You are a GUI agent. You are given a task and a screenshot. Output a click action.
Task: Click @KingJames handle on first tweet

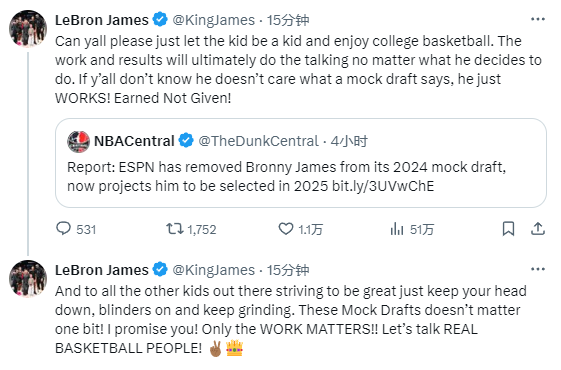tap(214, 20)
